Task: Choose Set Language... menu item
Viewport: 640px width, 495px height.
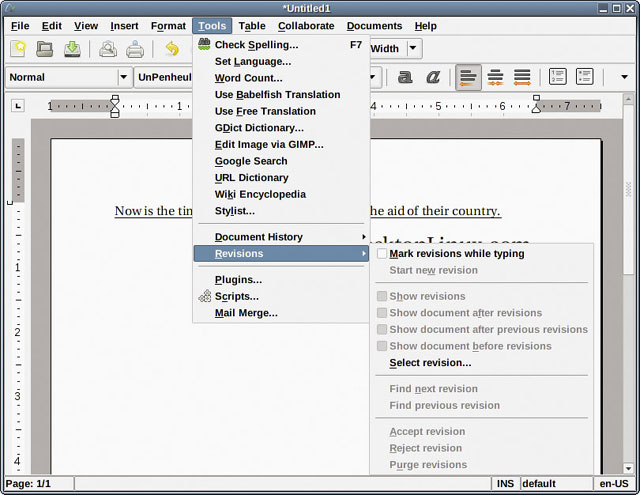Action: [x=281, y=61]
